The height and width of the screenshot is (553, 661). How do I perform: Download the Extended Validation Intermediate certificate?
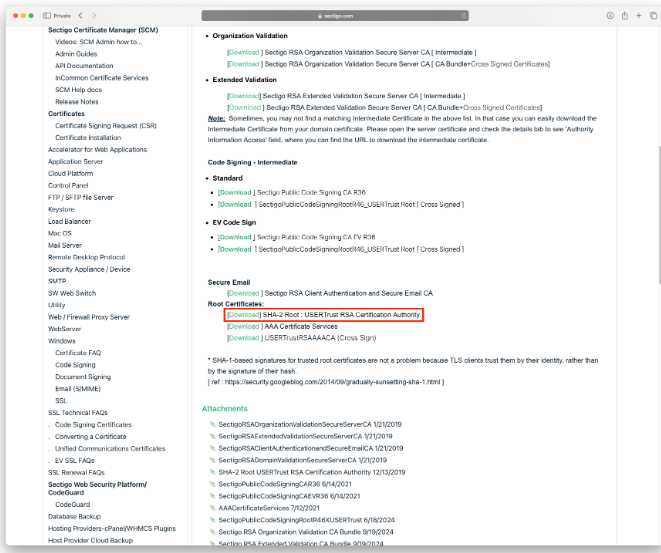[x=244, y=96]
